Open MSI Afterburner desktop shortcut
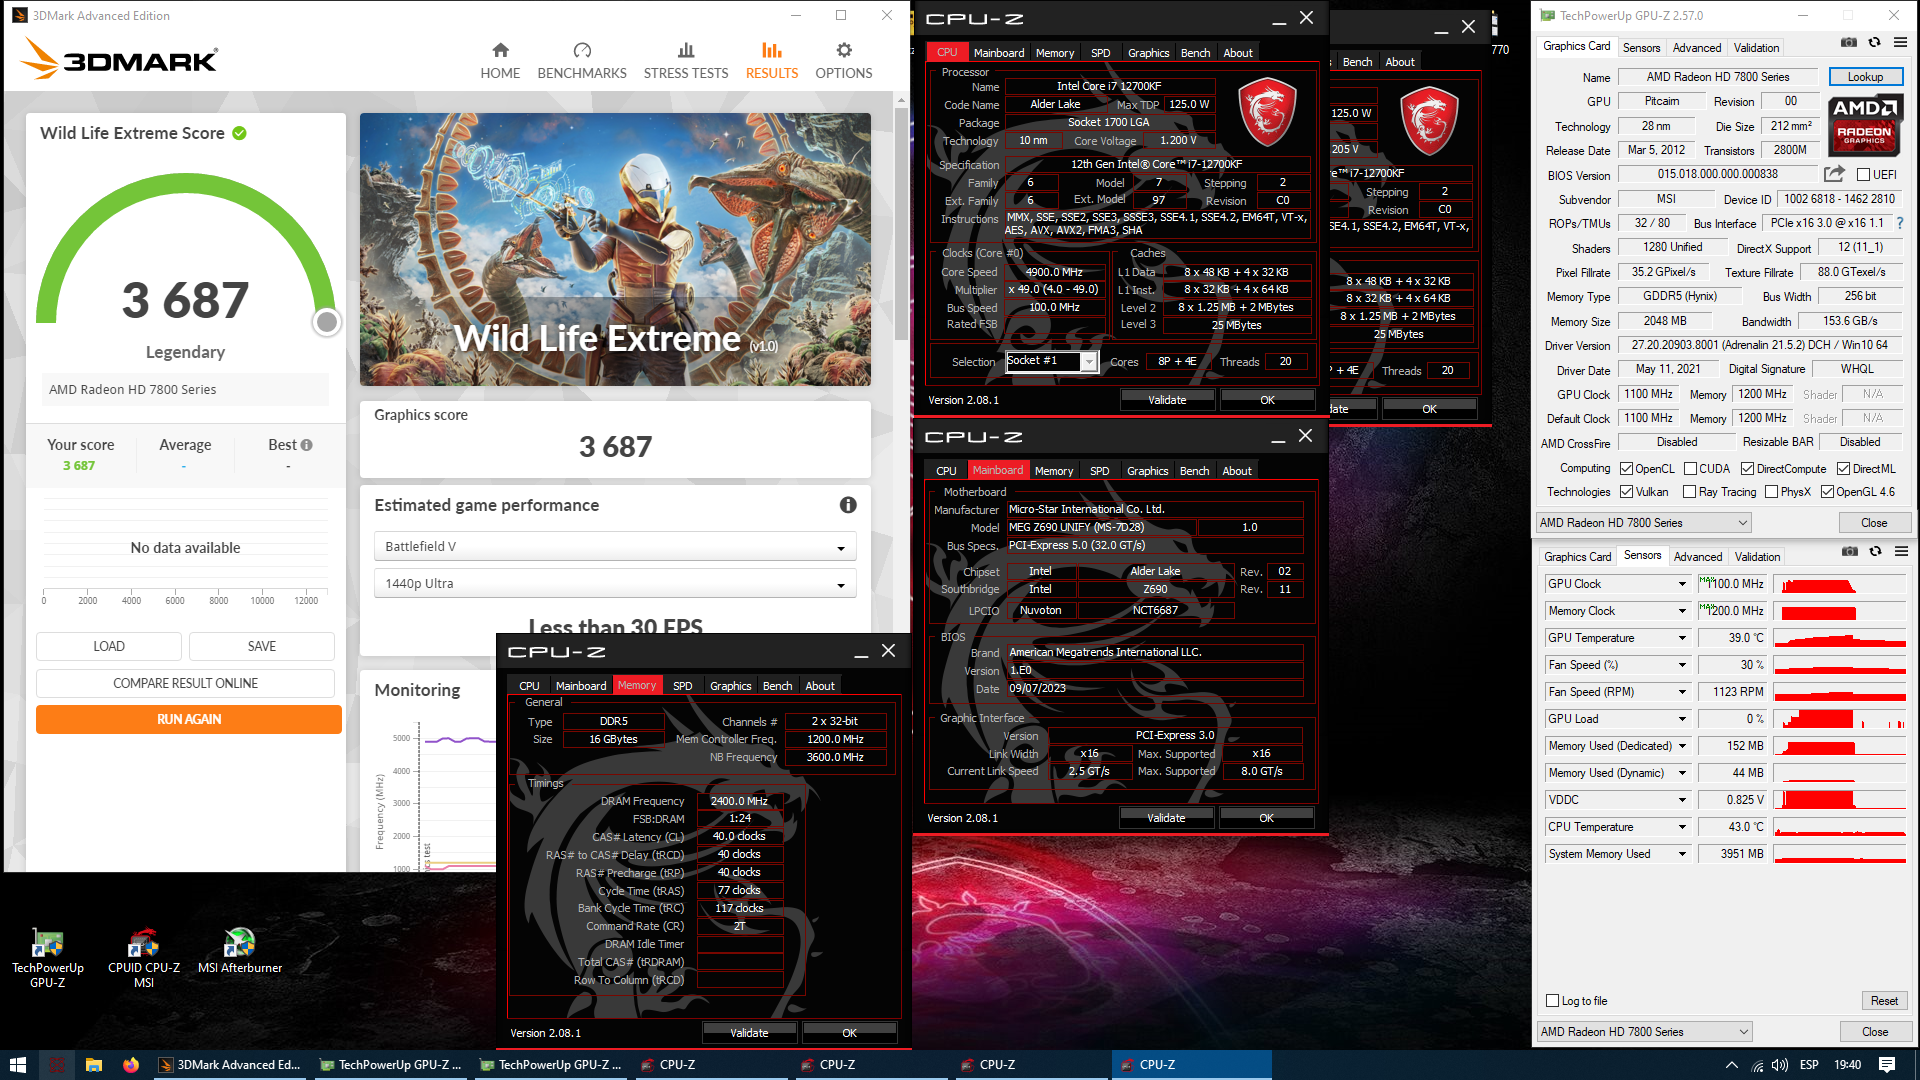The width and height of the screenshot is (1920, 1080). tap(240, 951)
